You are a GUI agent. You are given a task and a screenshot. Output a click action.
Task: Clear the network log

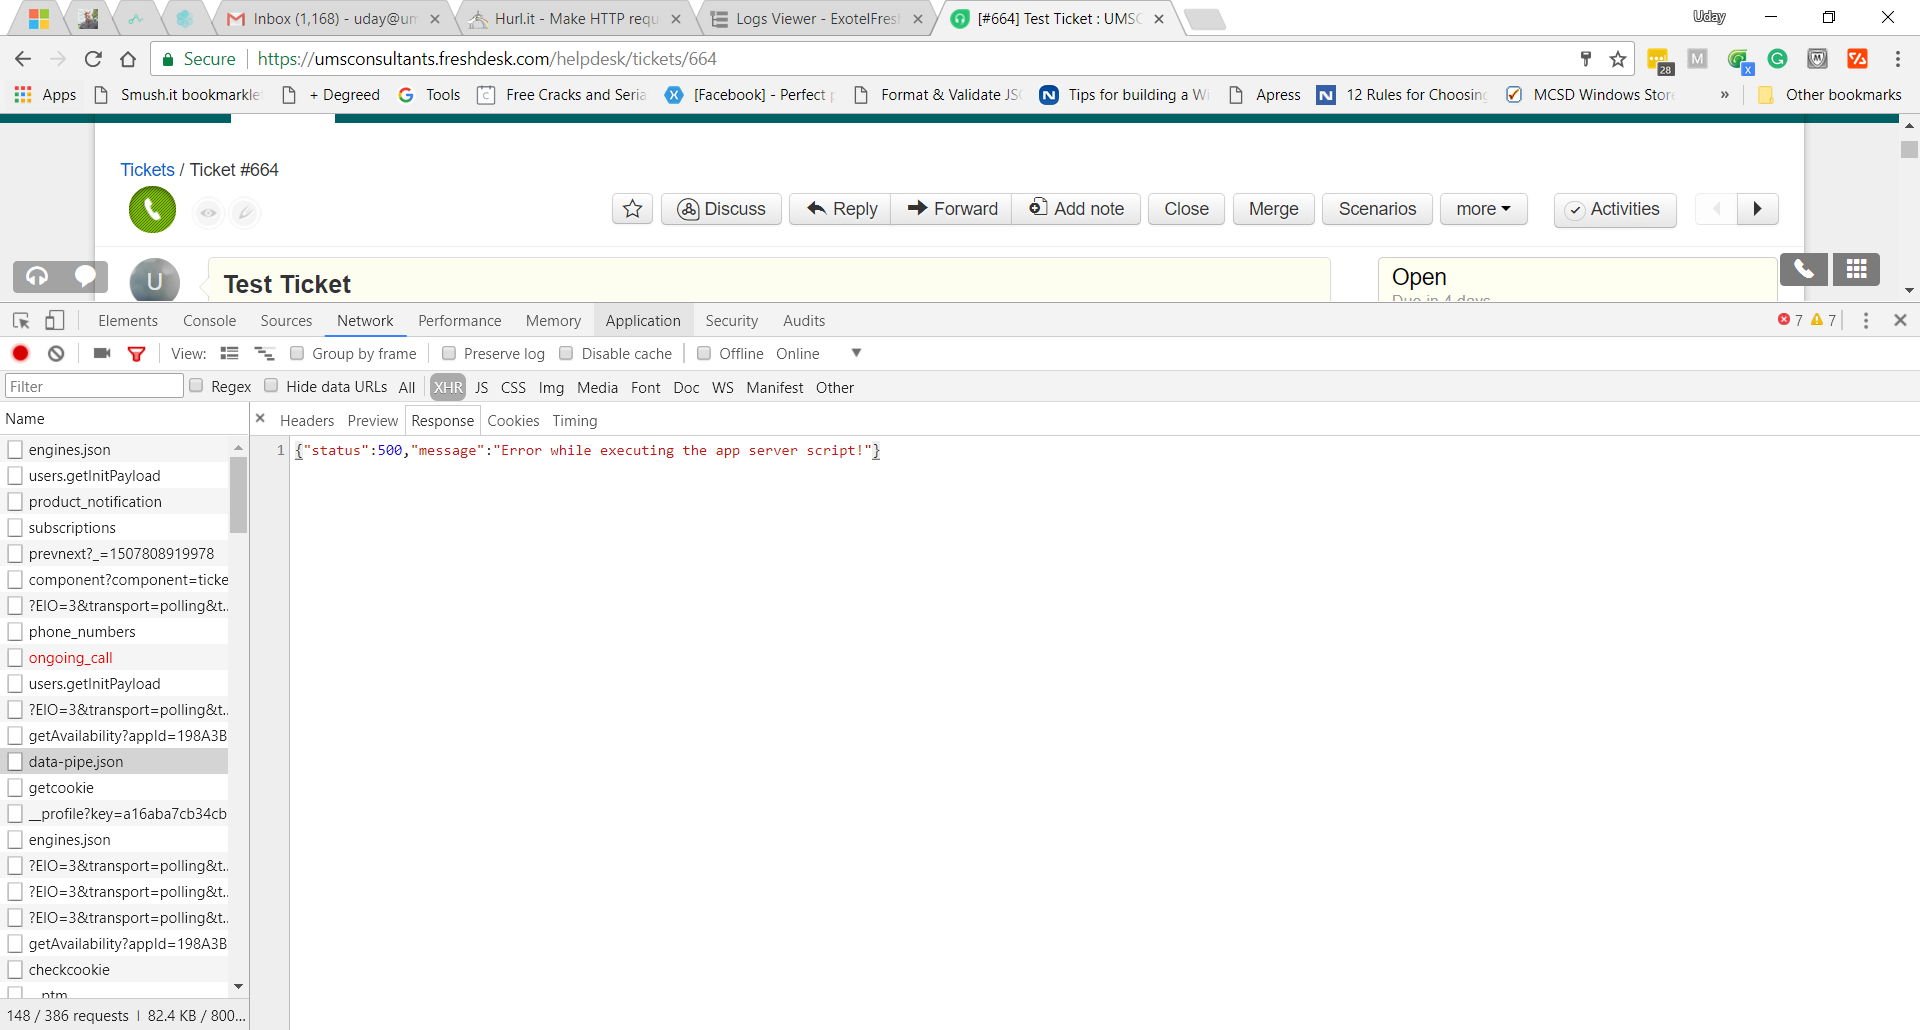click(56, 353)
